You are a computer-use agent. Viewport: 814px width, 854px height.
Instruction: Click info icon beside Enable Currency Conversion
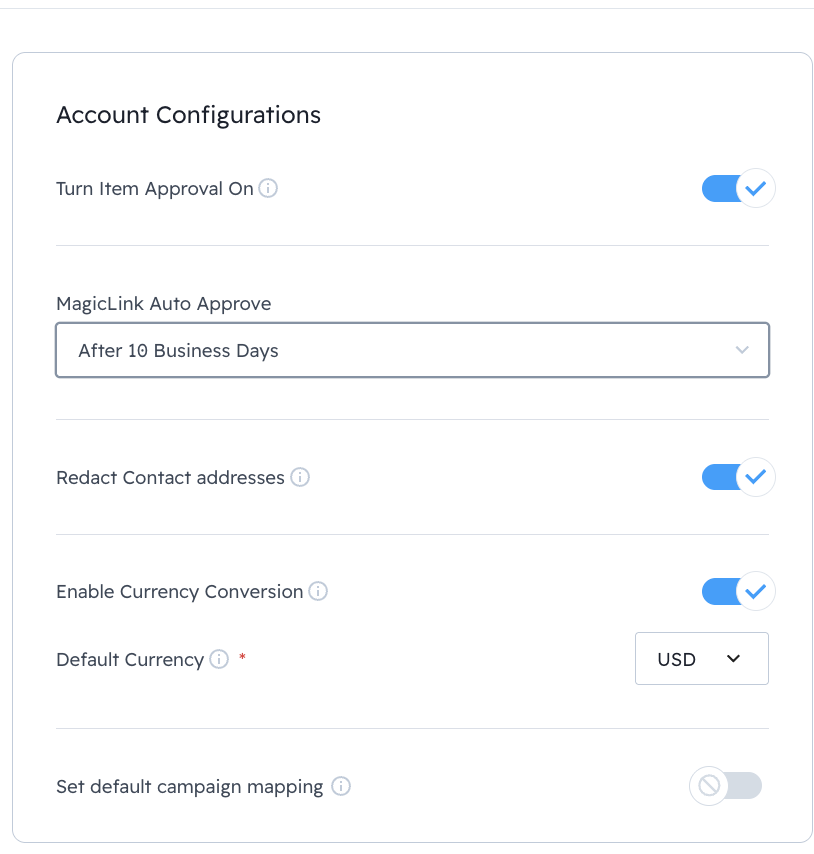318,591
